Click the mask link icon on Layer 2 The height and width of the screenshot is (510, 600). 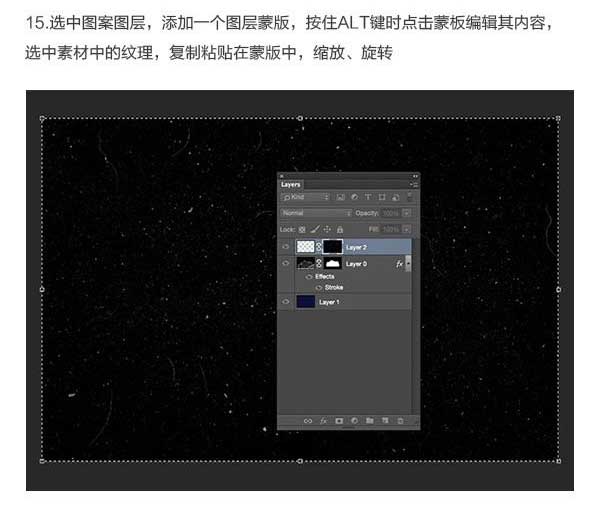point(319,247)
